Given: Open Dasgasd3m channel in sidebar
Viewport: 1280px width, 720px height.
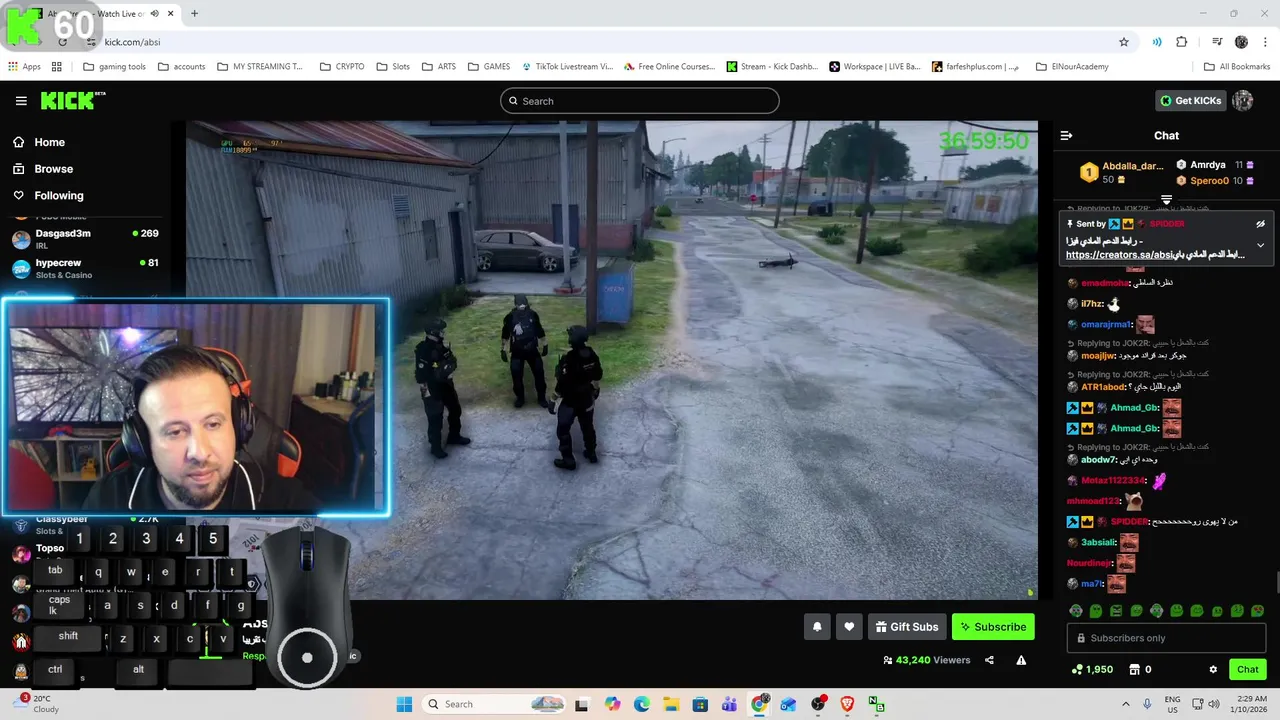Looking at the screenshot, I should tap(85, 239).
